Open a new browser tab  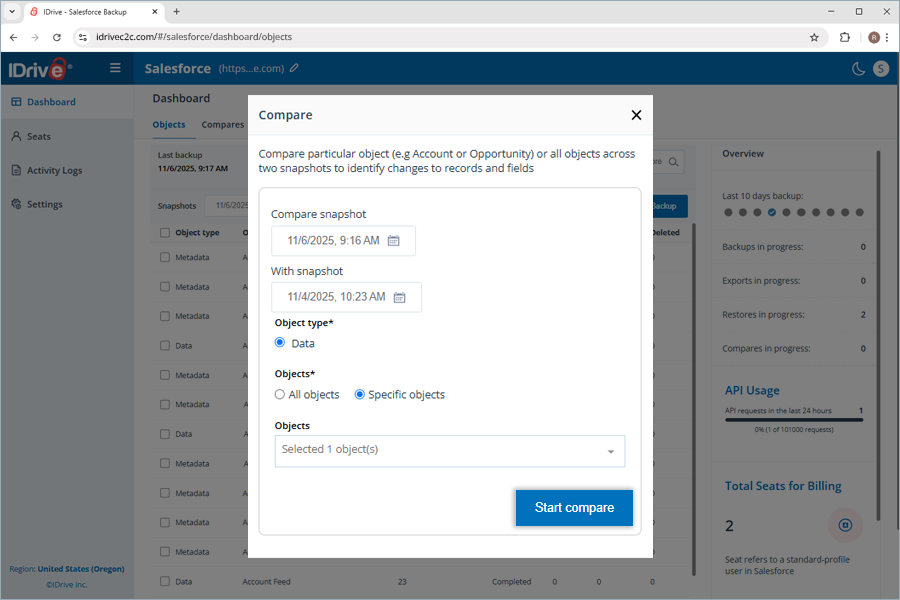point(177,11)
